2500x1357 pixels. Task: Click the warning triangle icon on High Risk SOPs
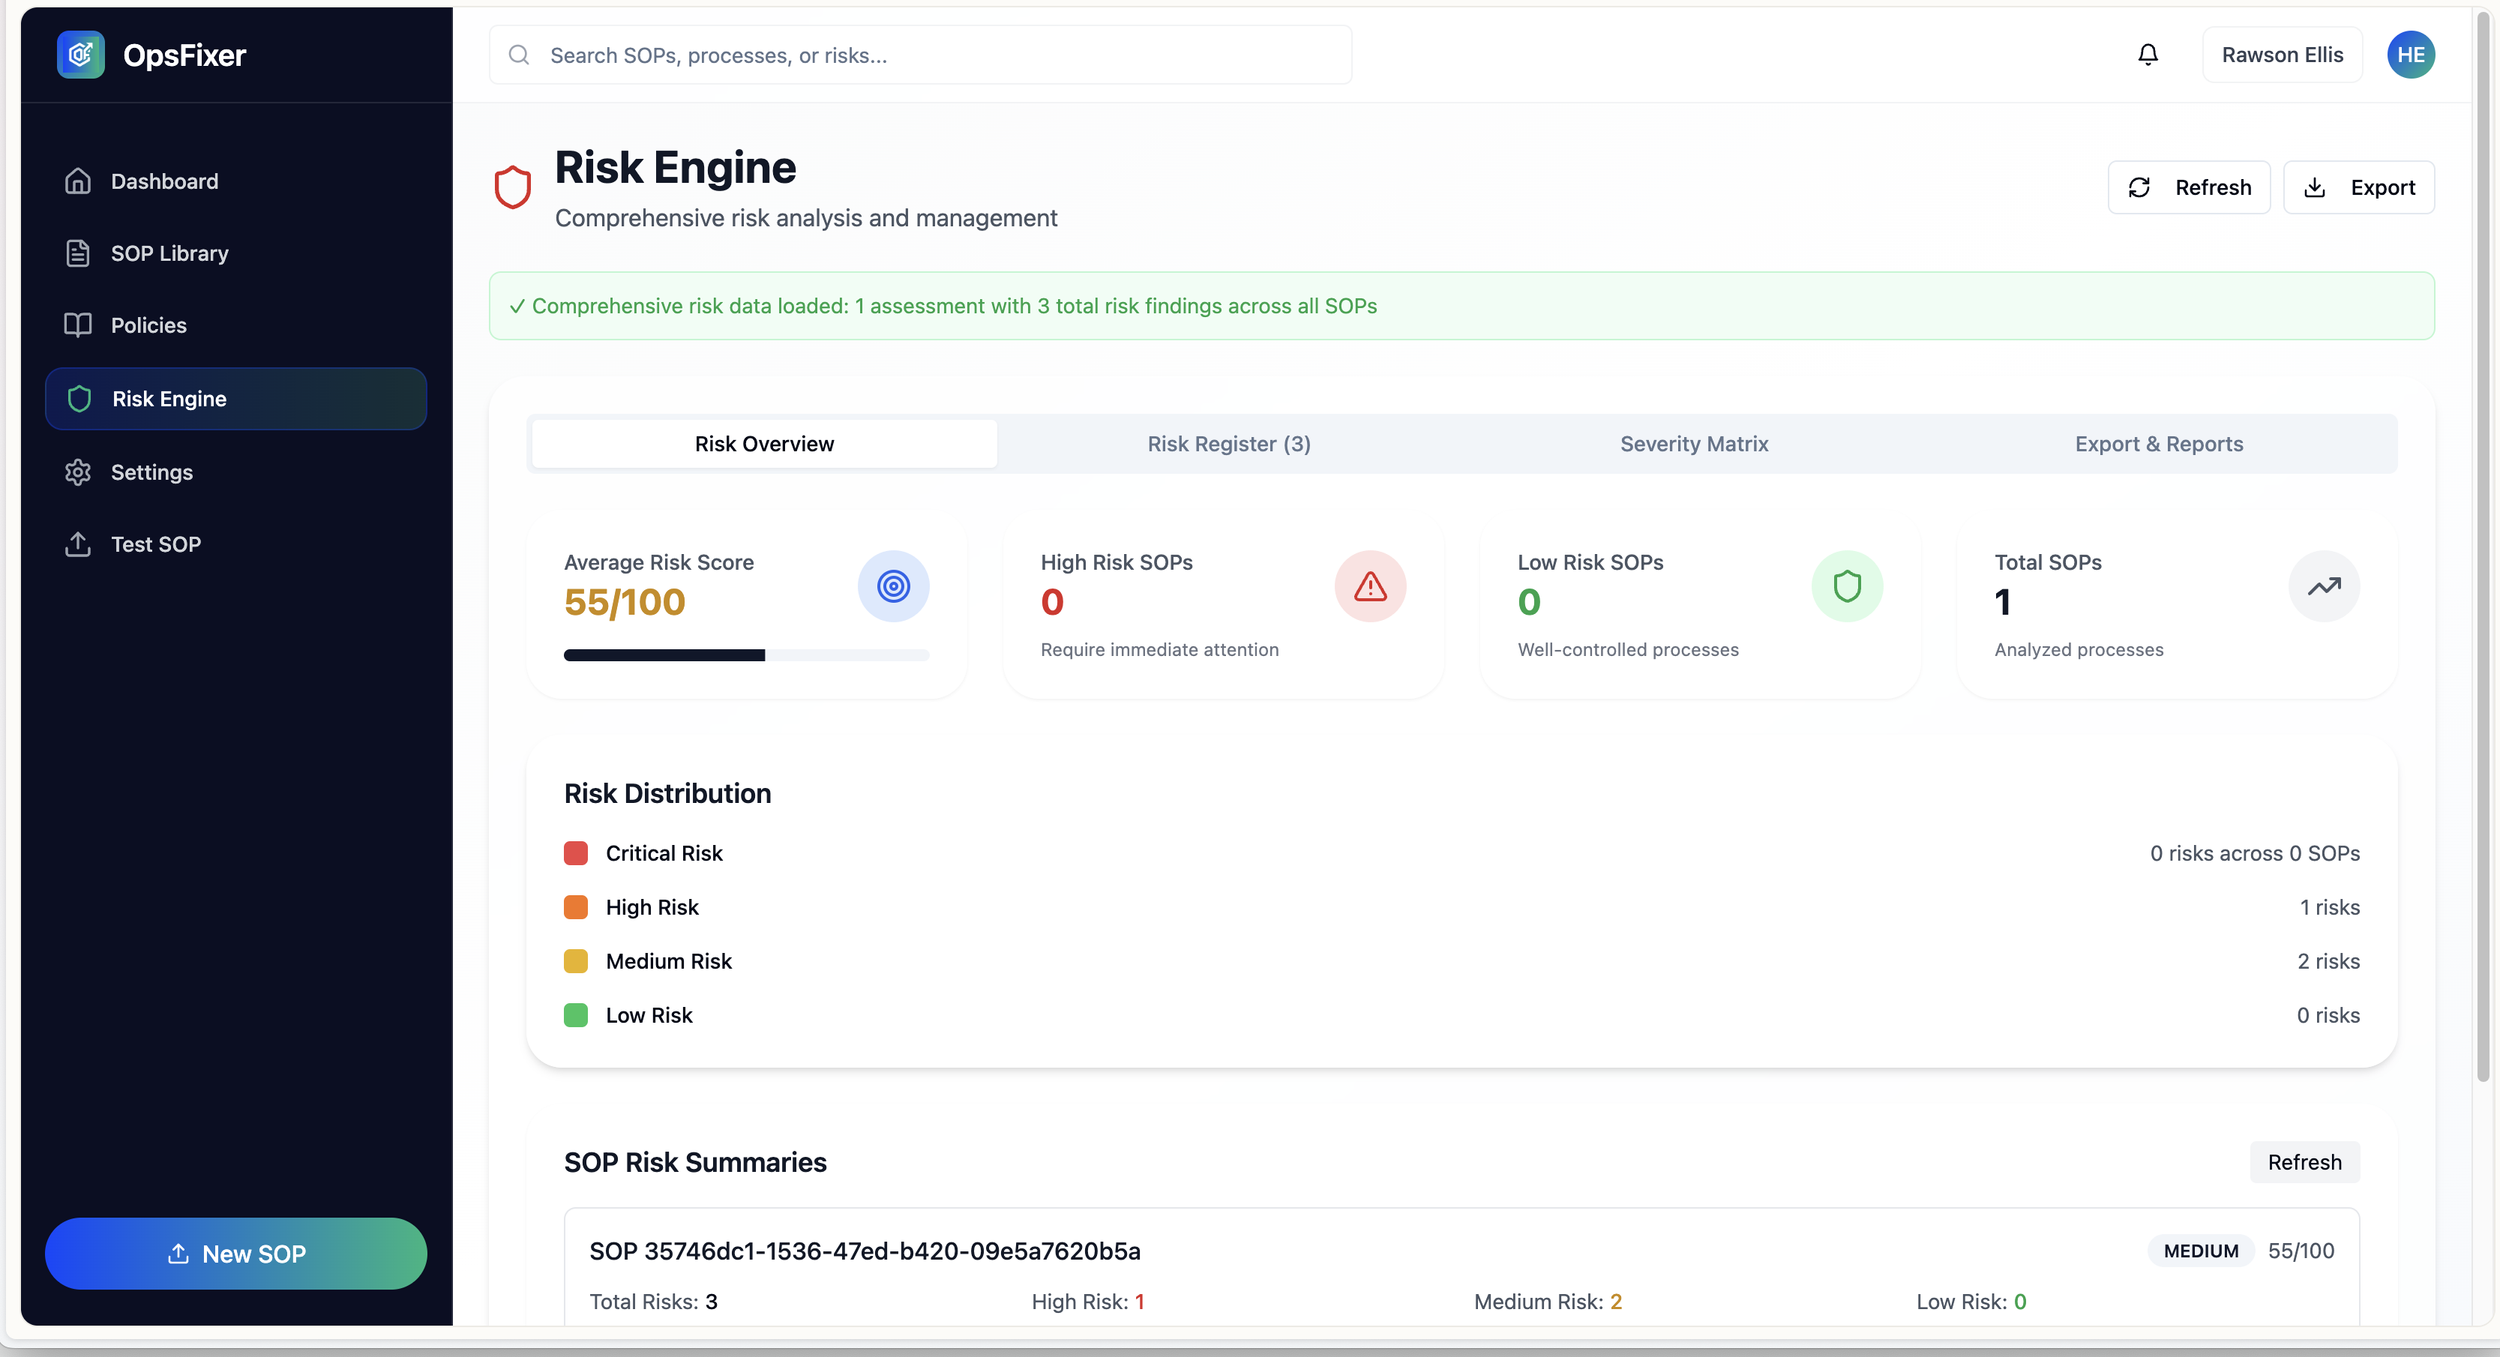[1369, 586]
